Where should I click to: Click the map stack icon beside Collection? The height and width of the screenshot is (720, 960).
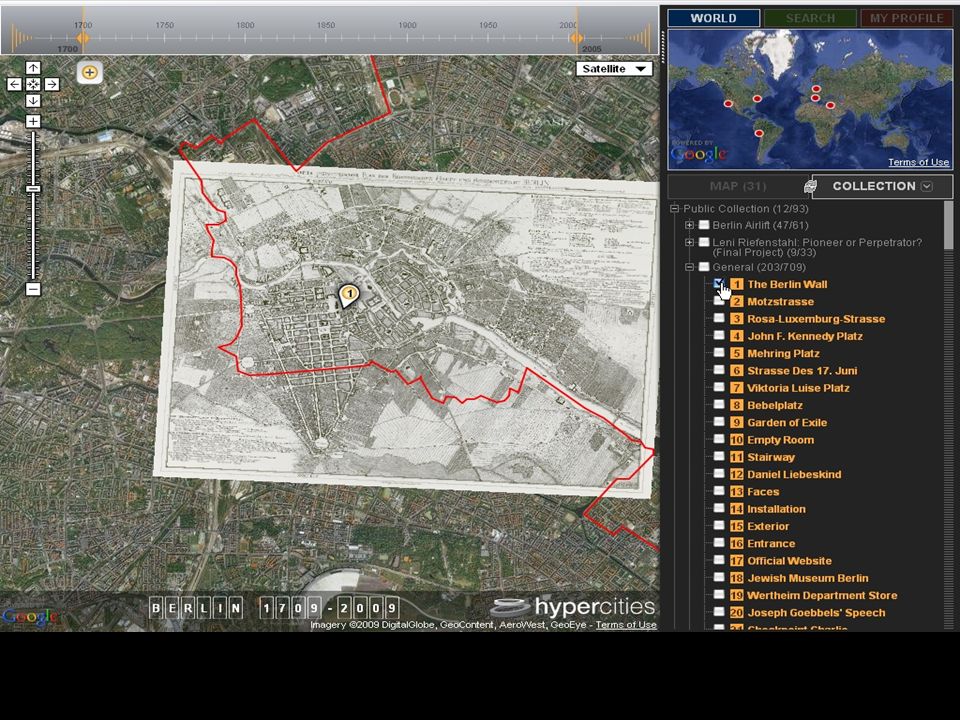tap(810, 186)
